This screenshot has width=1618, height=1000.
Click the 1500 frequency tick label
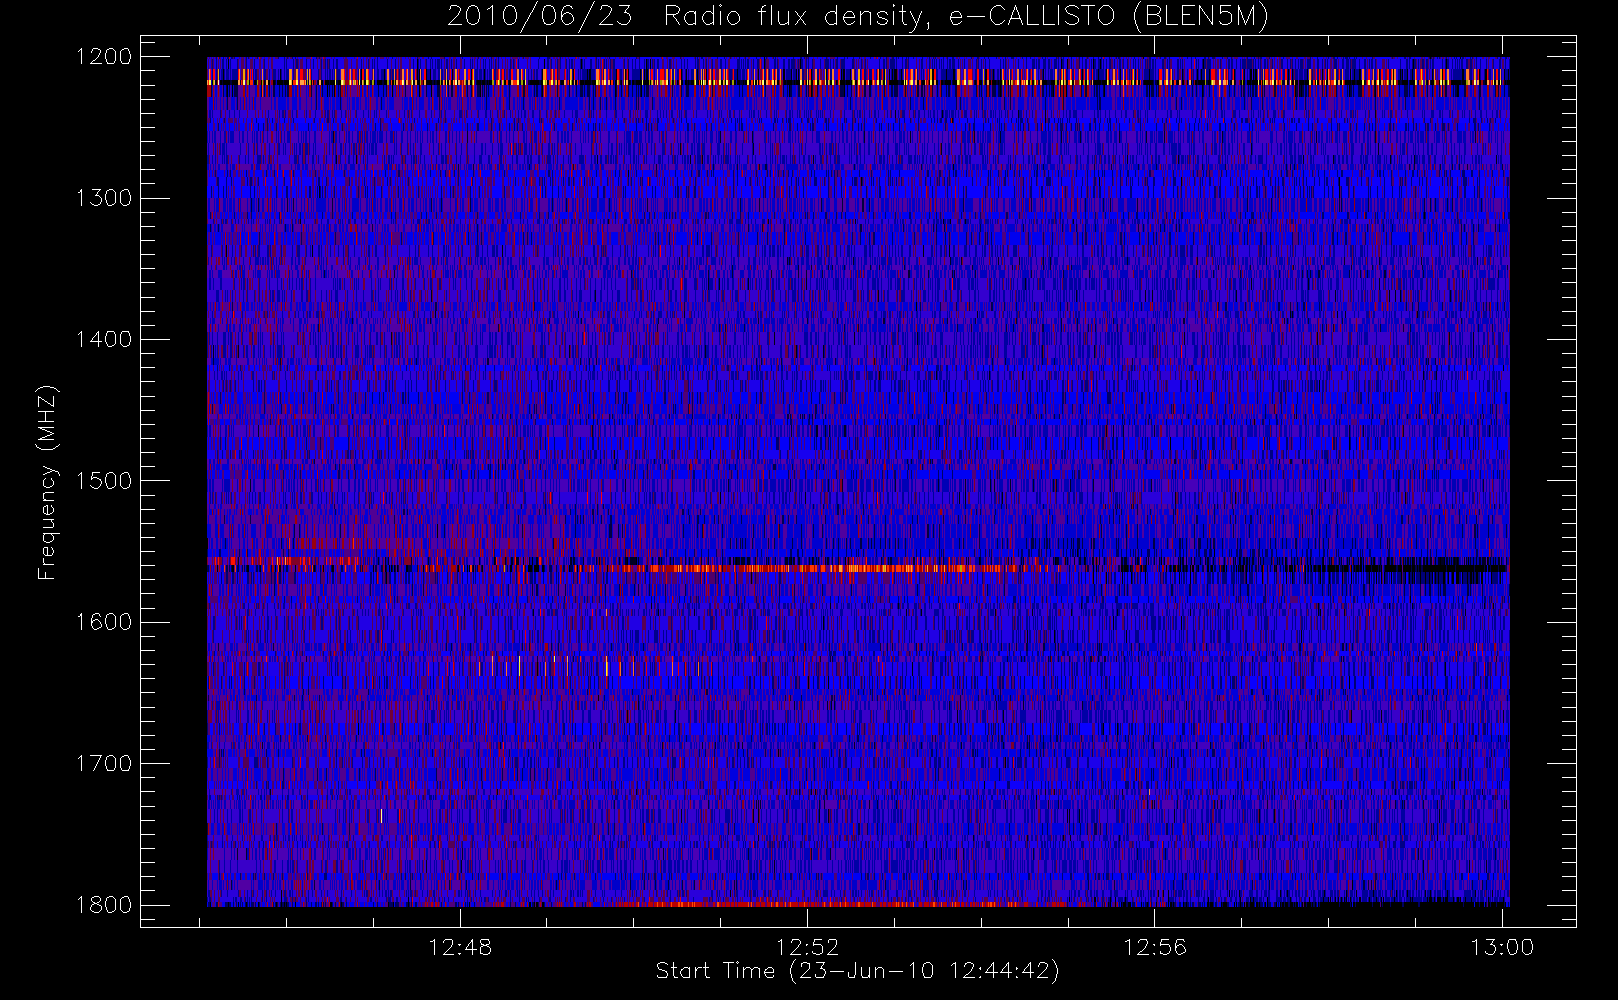pyautogui.click(x=104, y=481)
